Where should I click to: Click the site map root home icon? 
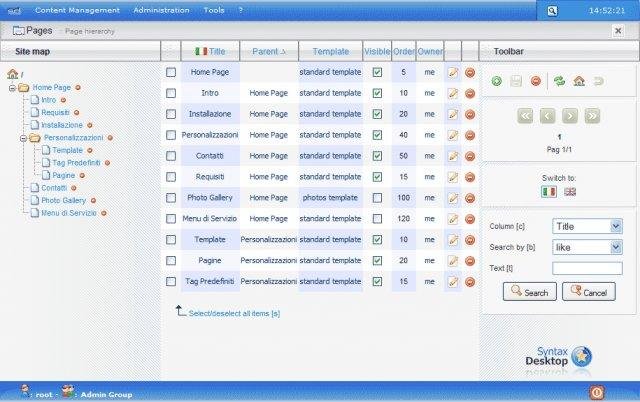click(x=12, y=74)
